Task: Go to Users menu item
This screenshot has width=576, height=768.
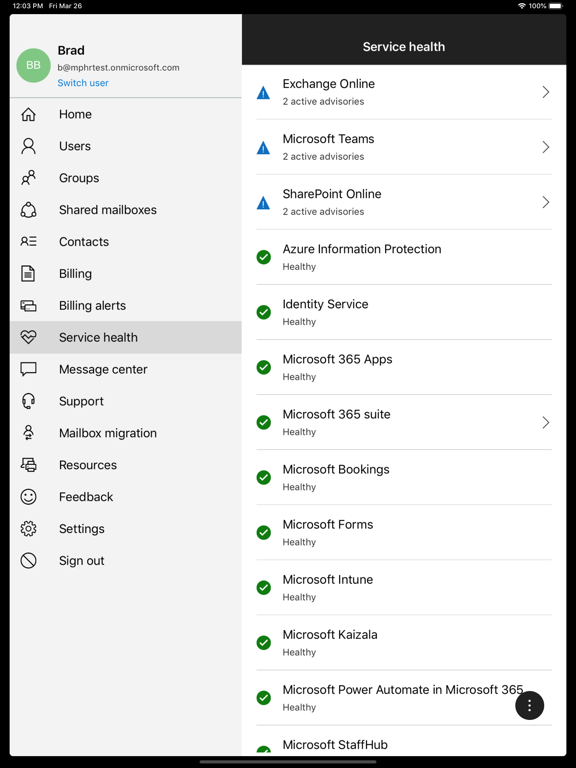Action: (x=125, y=146)
